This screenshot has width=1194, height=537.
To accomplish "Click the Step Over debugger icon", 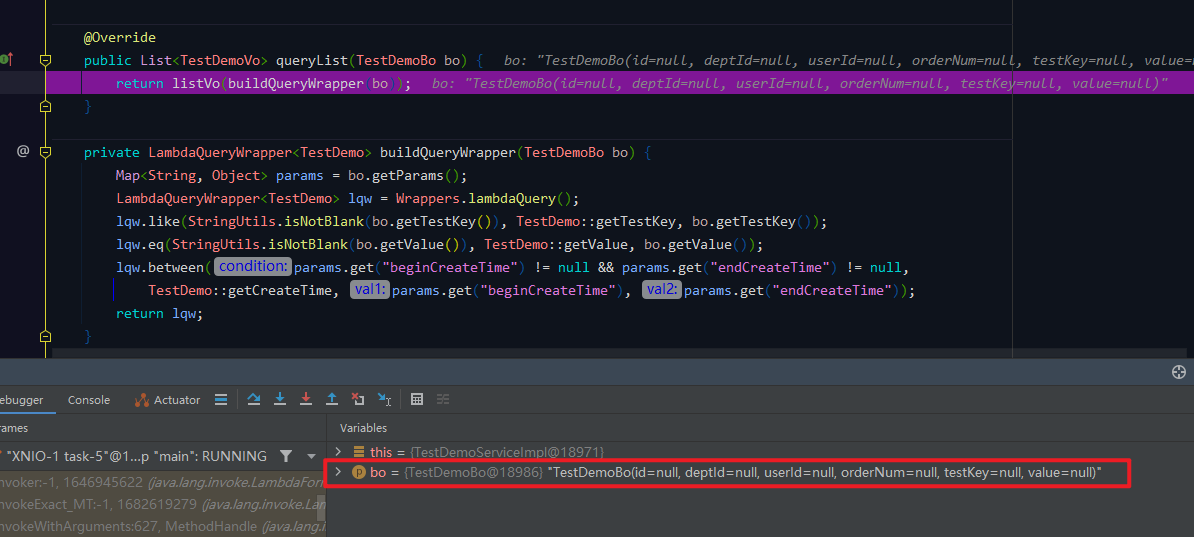I will coord(254,399).
